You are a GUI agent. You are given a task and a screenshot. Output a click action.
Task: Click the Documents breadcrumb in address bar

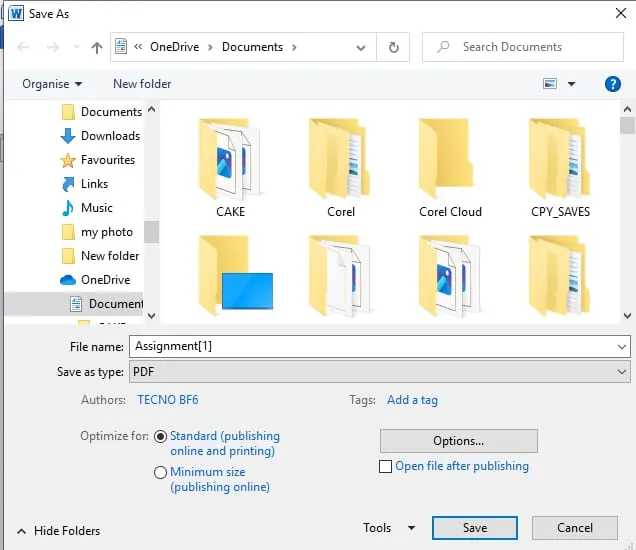click(252, 47)
